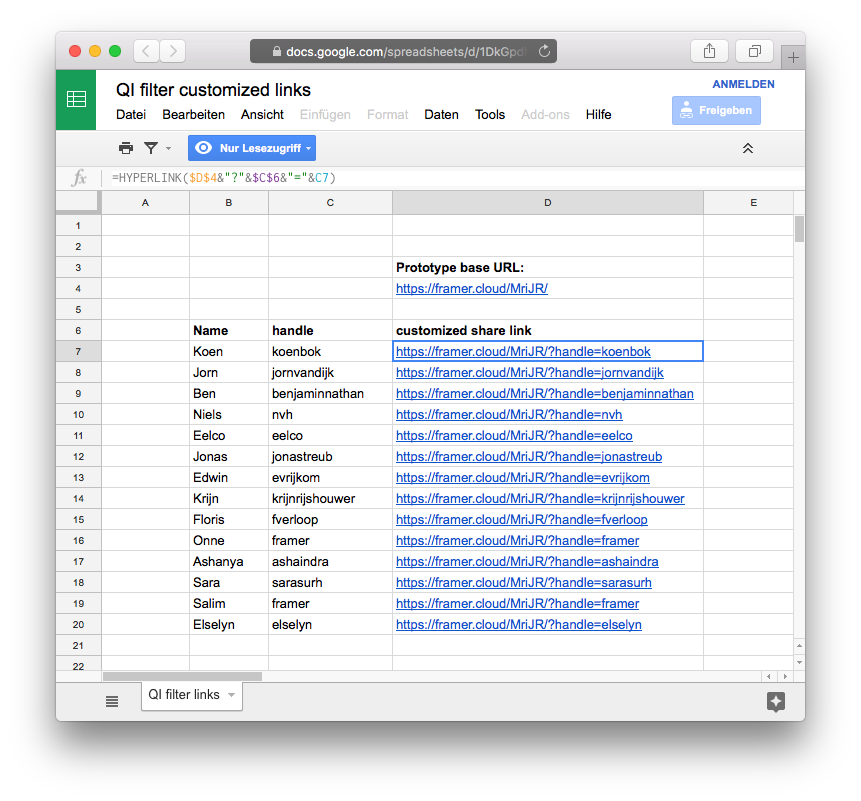The image size is (861, 801).
Task: Select the customized share link header cell
Action: tap(547, 331)
